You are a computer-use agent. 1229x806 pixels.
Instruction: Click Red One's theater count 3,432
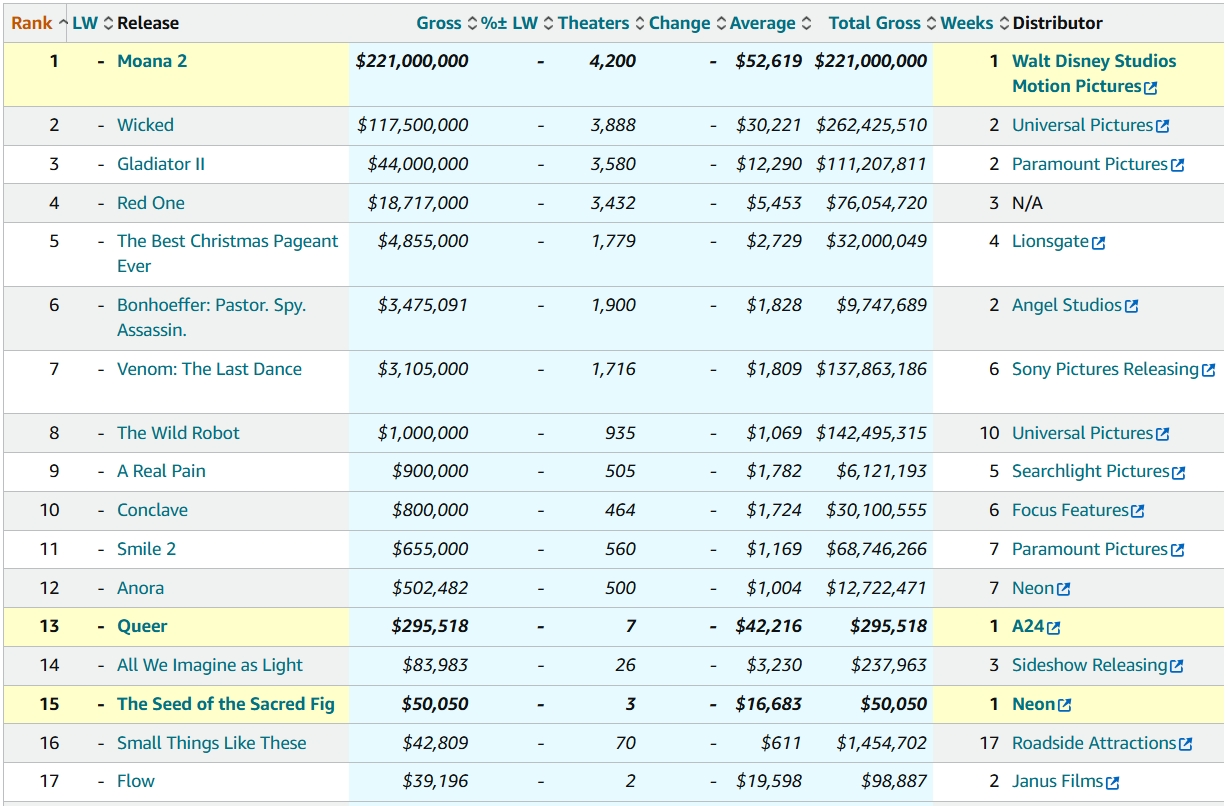pos(613,203)
